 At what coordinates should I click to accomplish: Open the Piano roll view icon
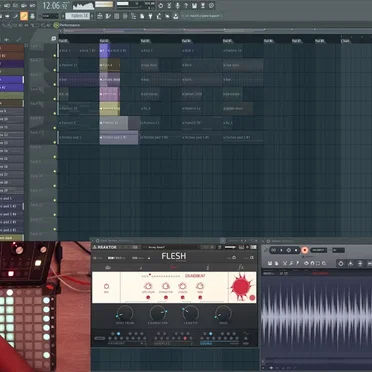point(108,16)
